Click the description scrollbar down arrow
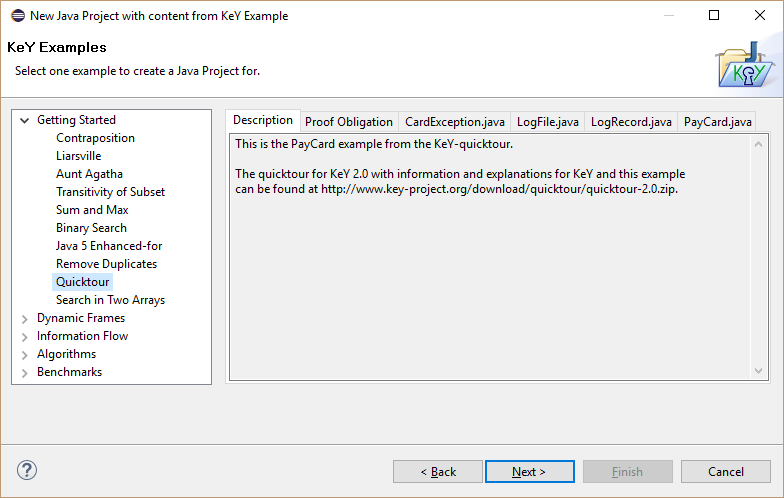The image size is (784, 498). (758, 371)
